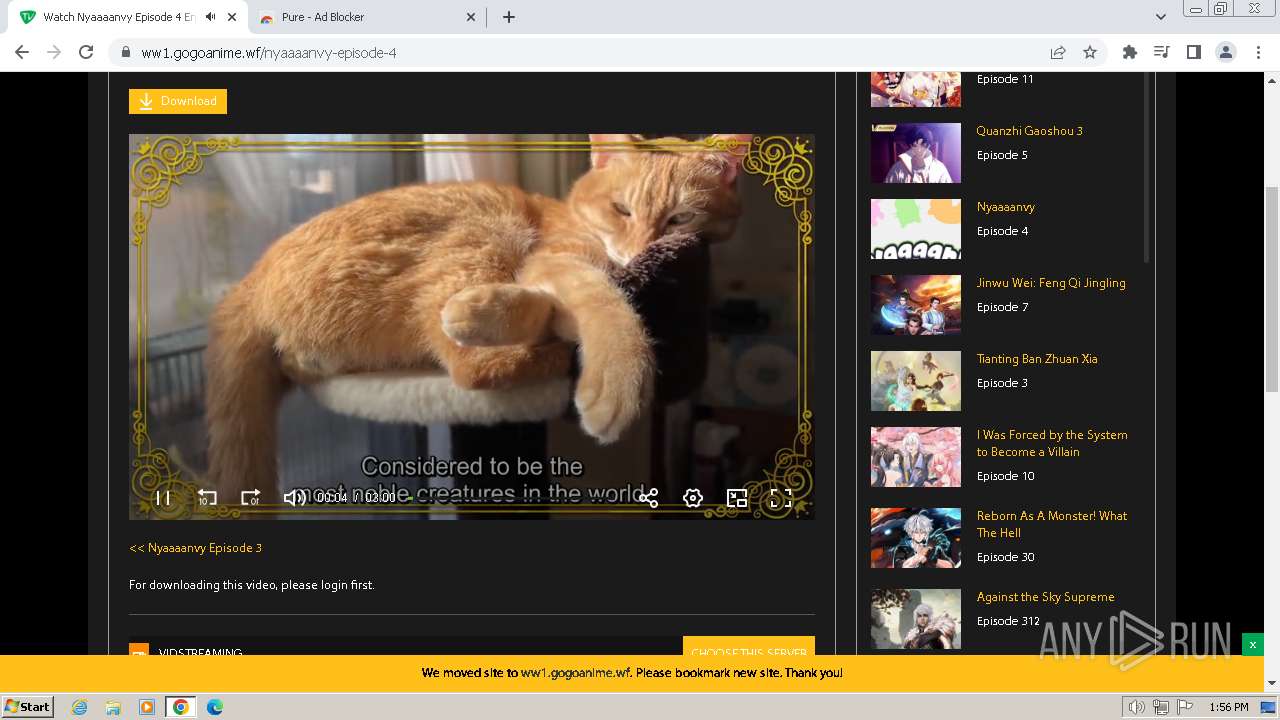
Task: Open Tianting Ban Zhuan Xia link
Action: tap(1037, 359)
